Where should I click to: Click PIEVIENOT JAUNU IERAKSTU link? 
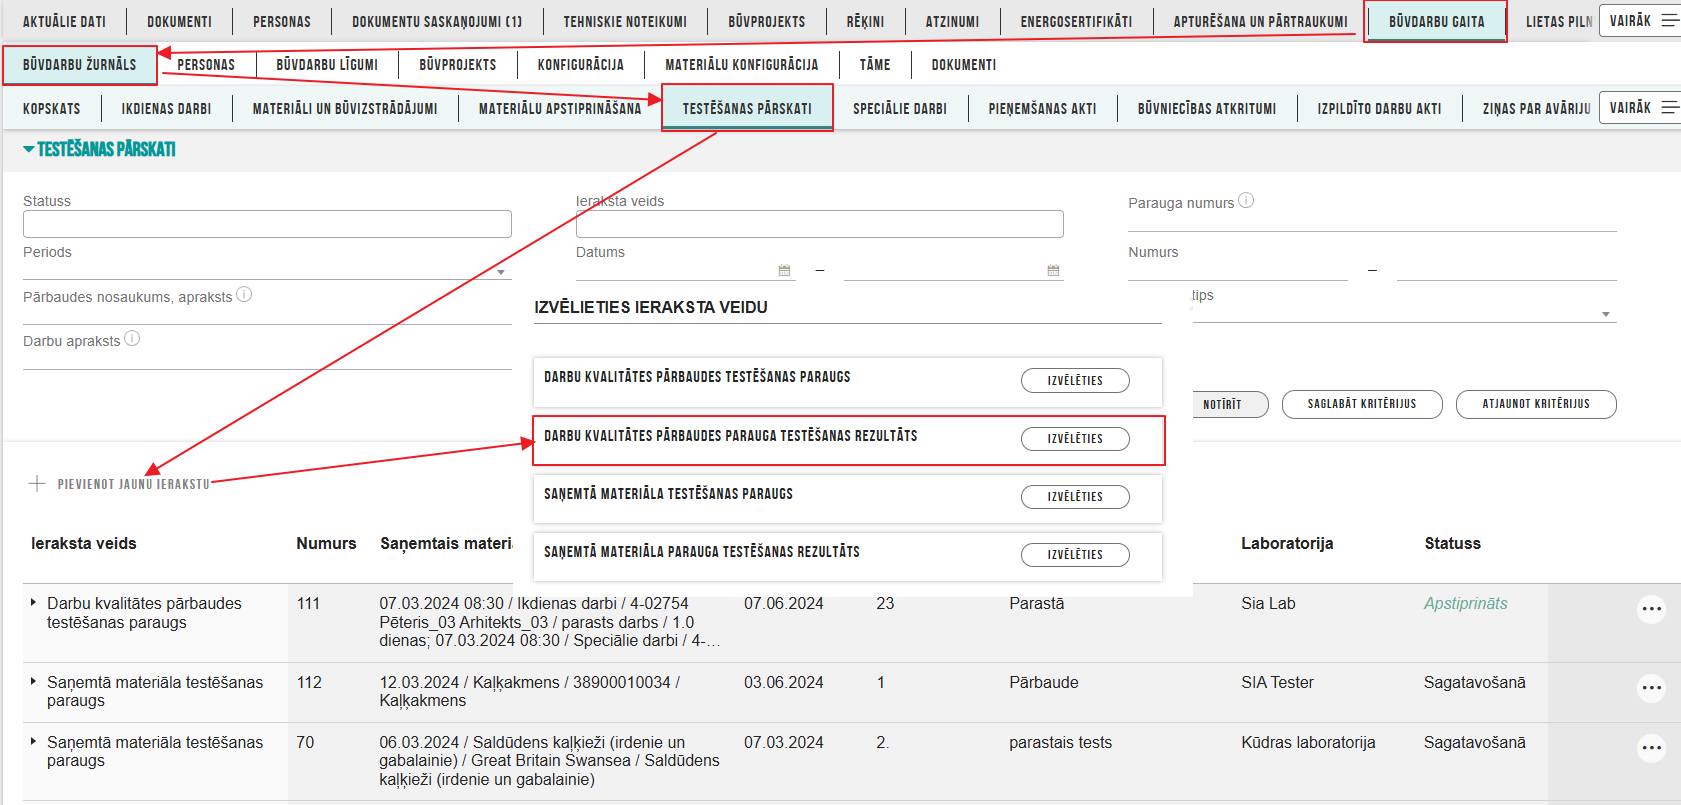click(133, 484)
